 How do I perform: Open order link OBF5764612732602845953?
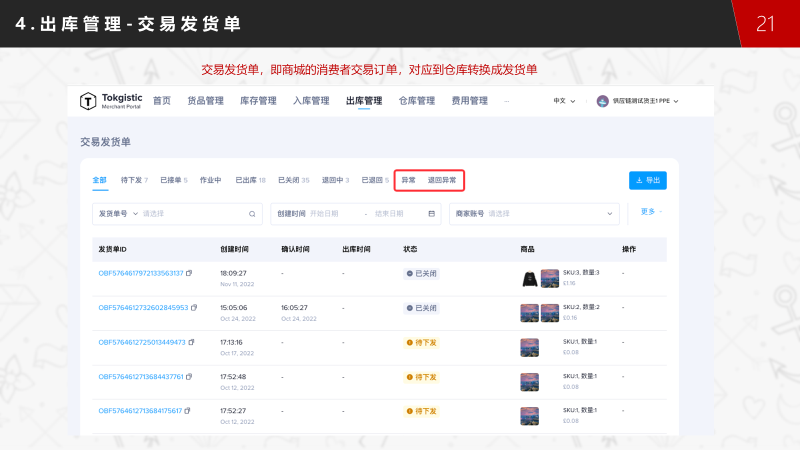143,308
